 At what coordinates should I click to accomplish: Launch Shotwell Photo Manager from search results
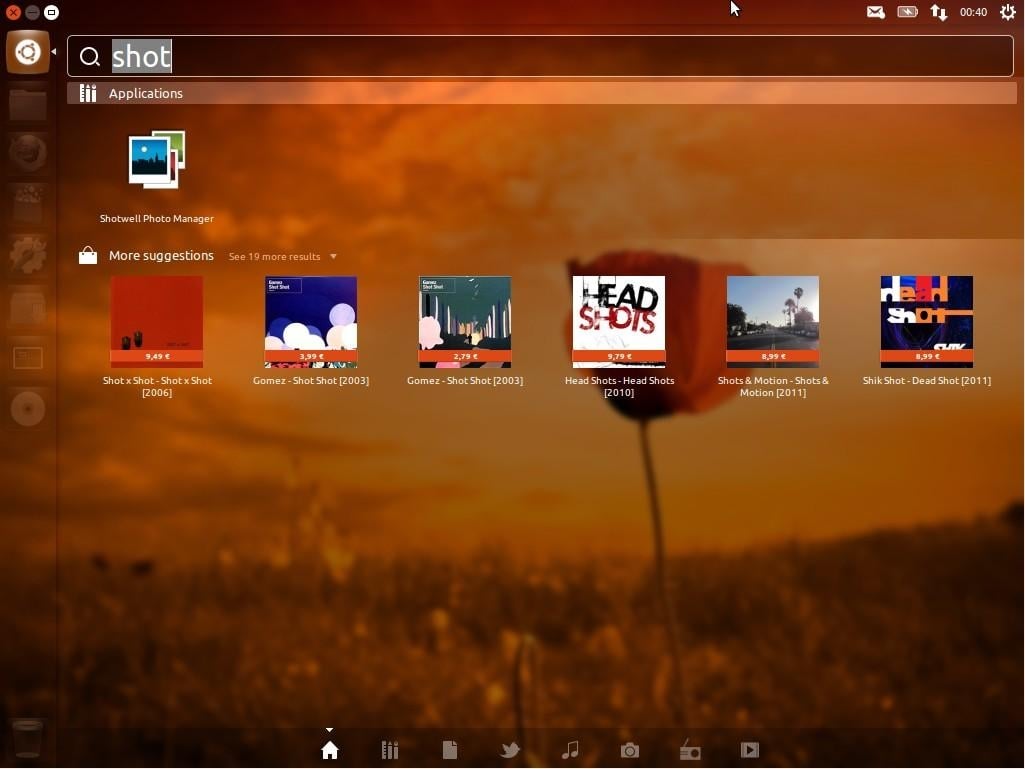pyautogui.click(x=157, y=160)
